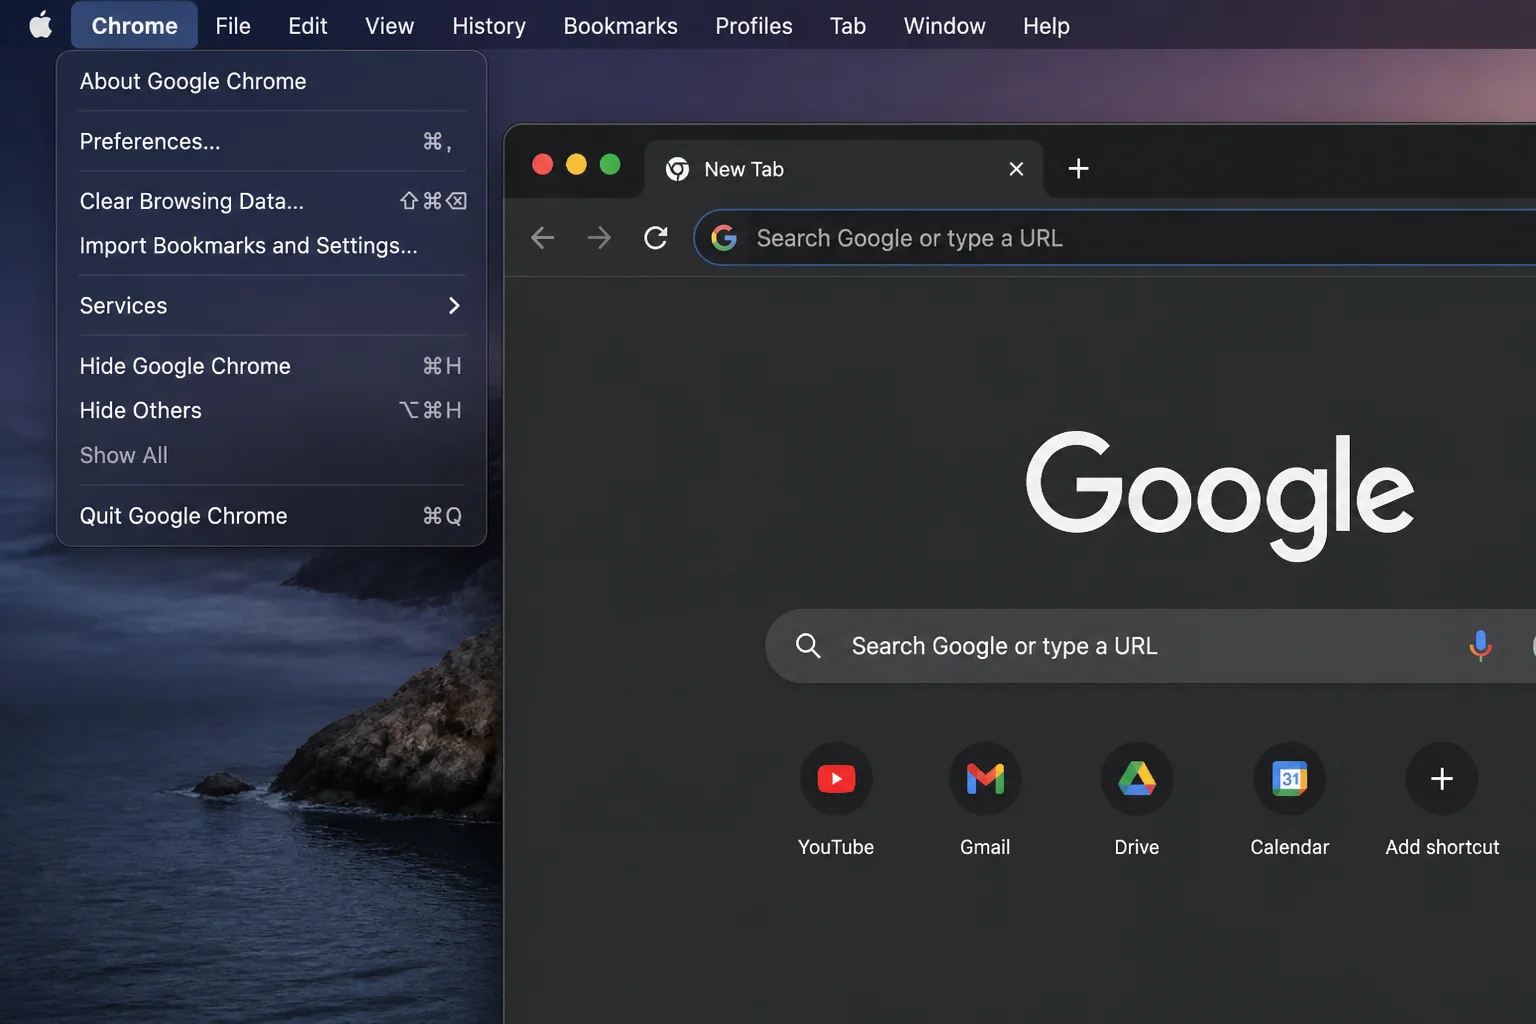This screenshot has width=1536, height=1024.
Task: Click the Google logo icon in address bar
Action: tap(724, 238)
